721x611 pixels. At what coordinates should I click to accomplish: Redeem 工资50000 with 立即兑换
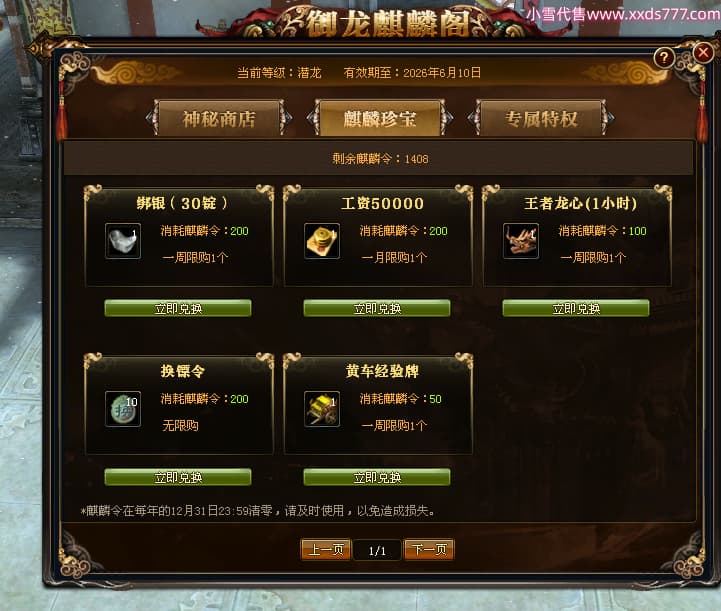pyautogui.click(x=377, y=308)
